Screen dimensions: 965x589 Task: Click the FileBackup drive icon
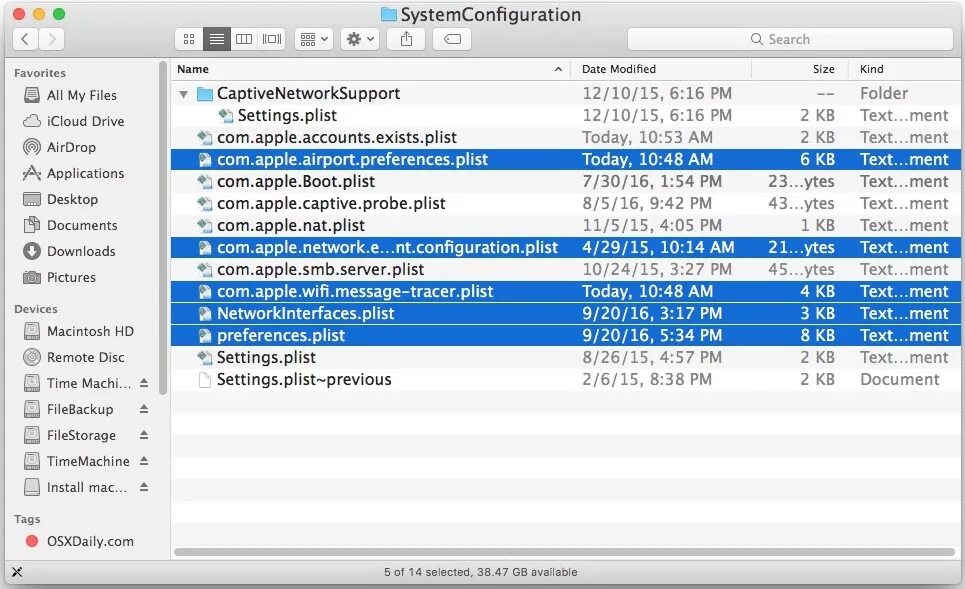(31, 409)
